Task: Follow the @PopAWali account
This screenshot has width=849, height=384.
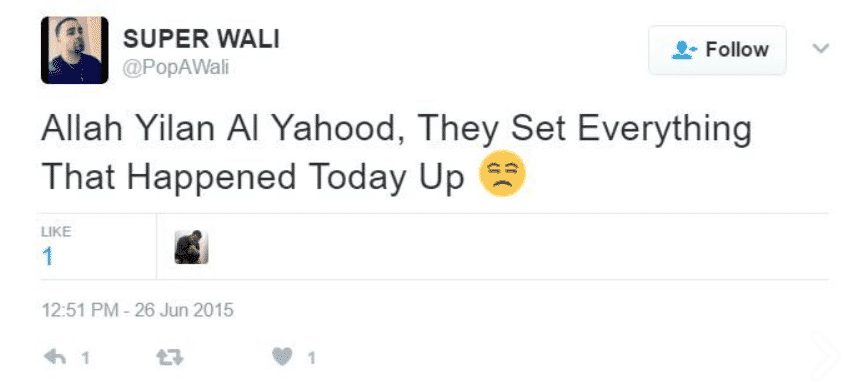Action: [717, 50]
